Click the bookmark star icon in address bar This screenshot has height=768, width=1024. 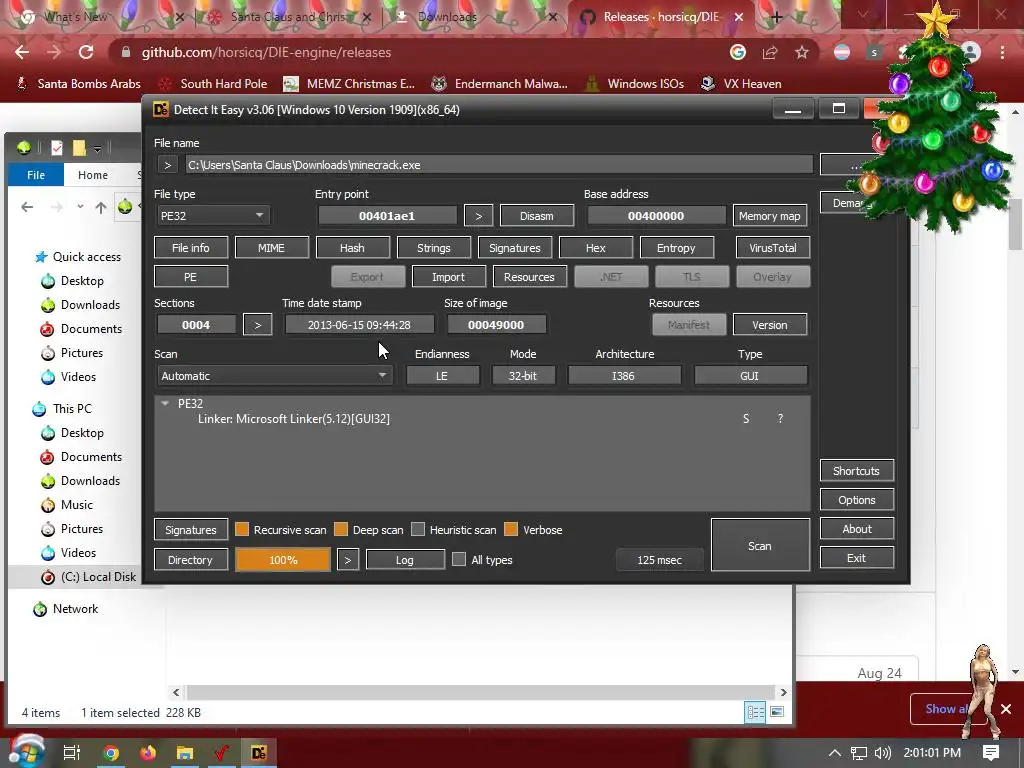(x=802, y=52)
